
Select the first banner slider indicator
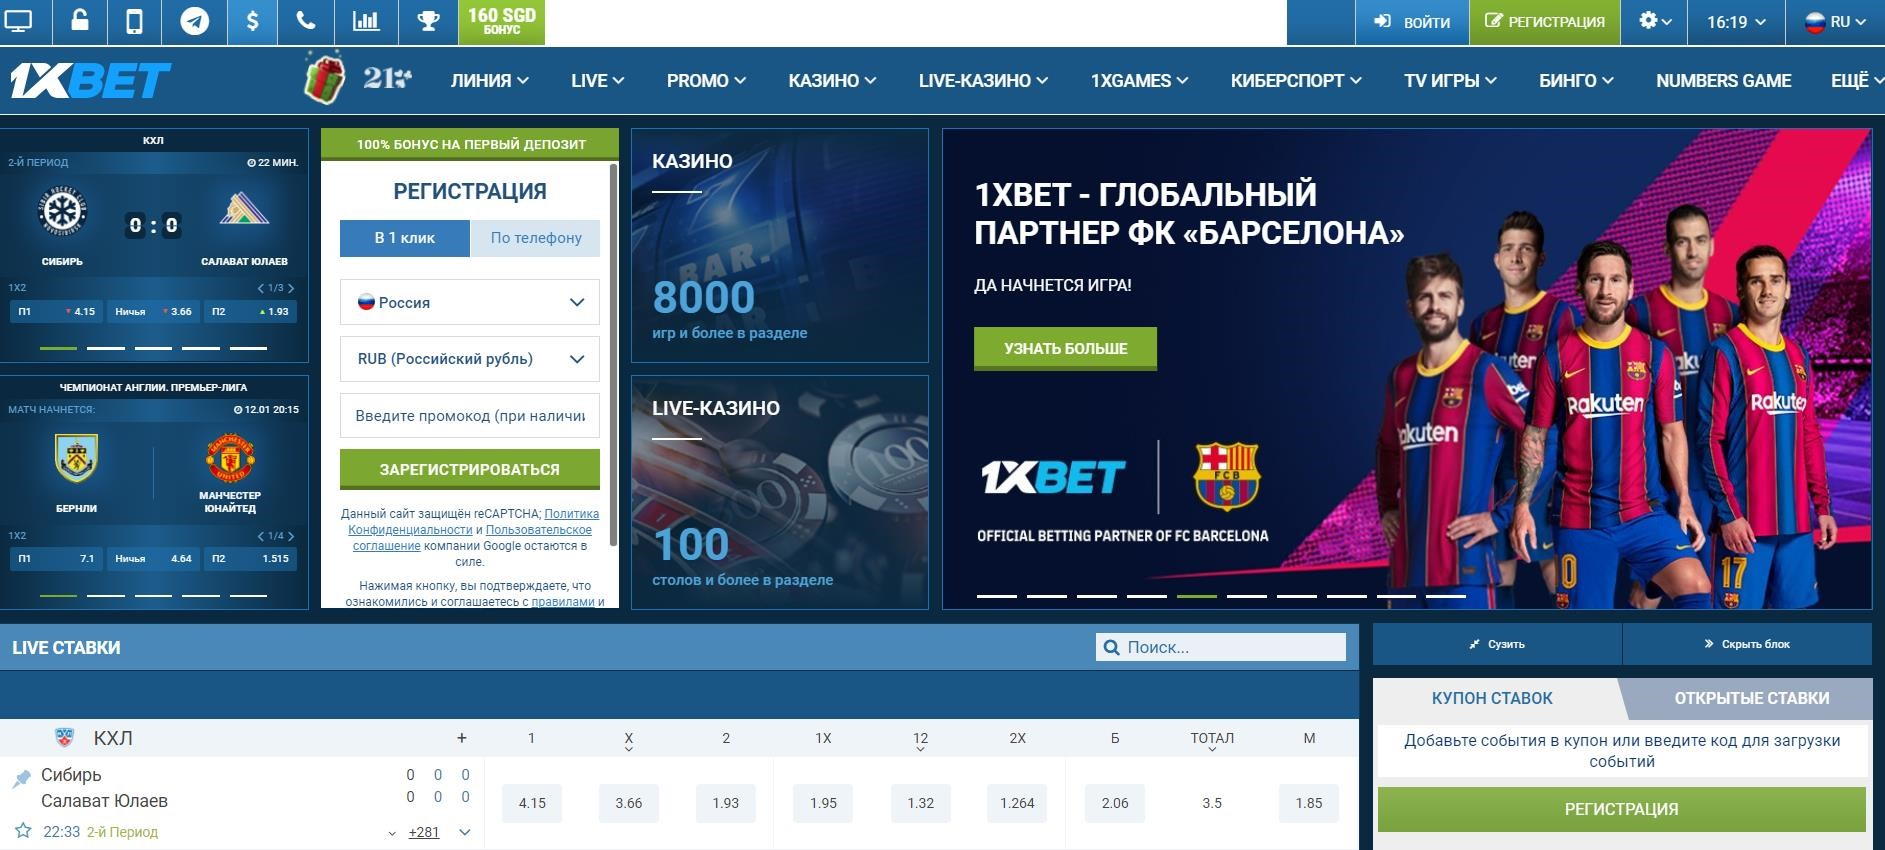point(997,596)
